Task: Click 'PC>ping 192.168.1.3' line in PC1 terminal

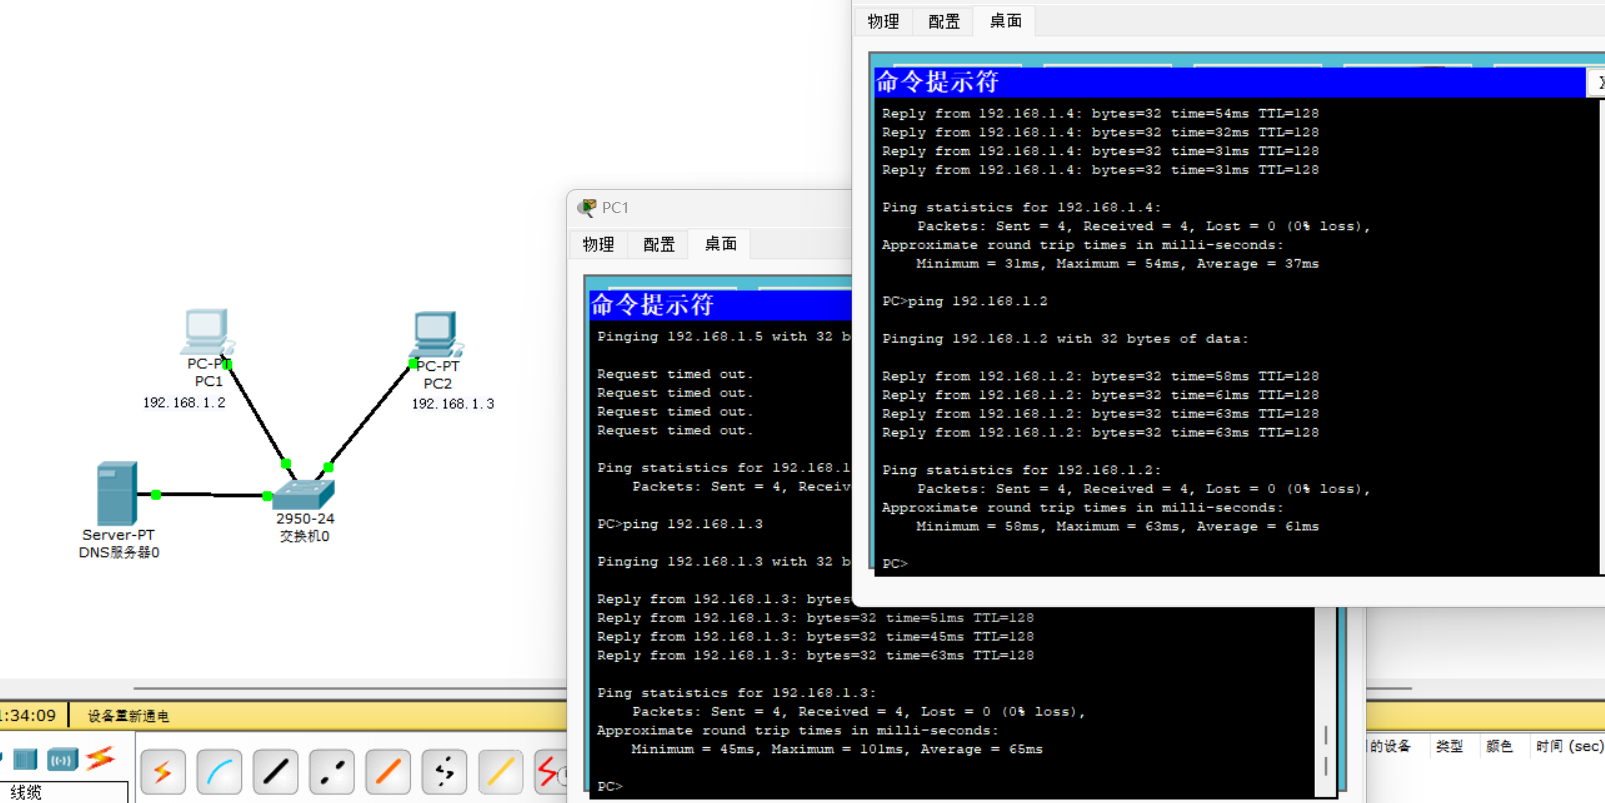Action: pyautogui.click(x=680, y=524)
